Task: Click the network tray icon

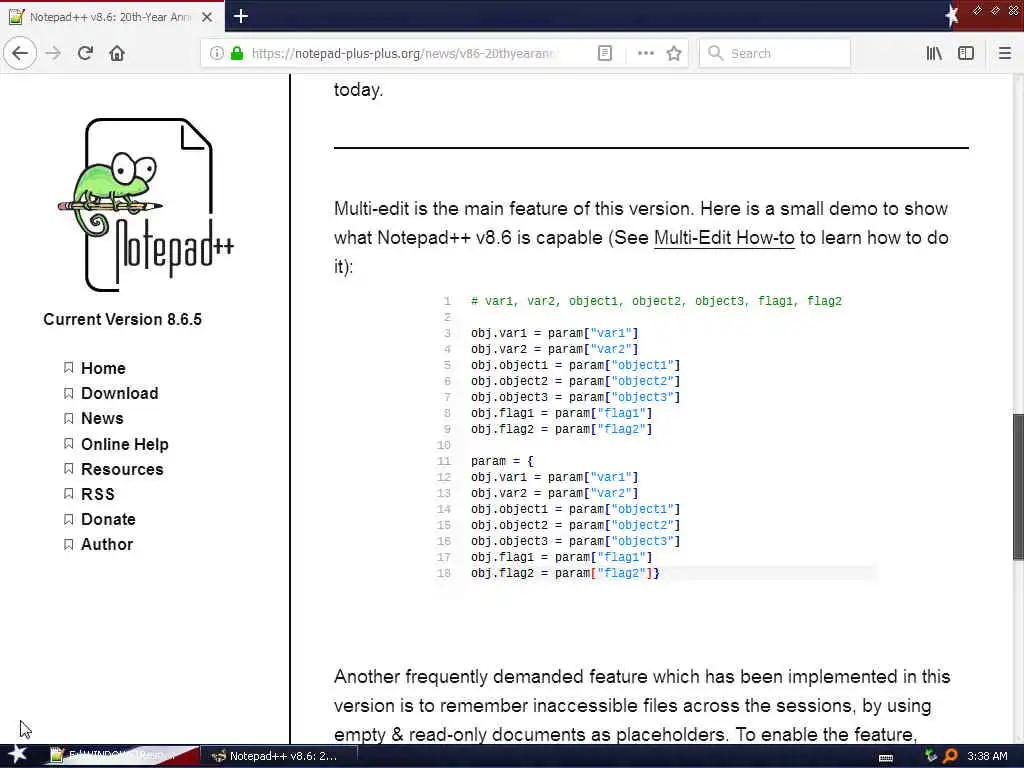Action: [x=931, y=756]
